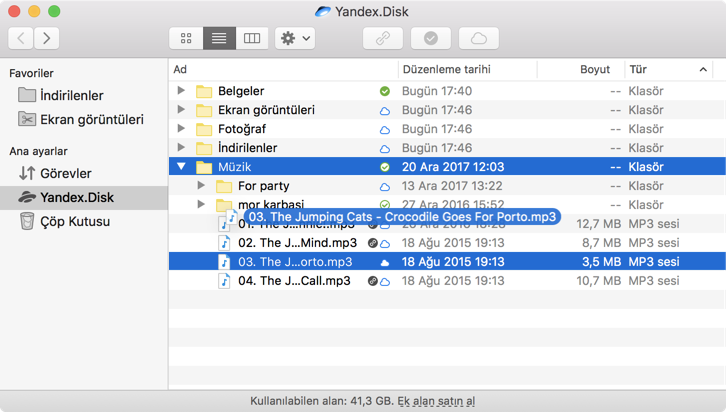Go forward with the right arrow

click(x=45, y=38)
